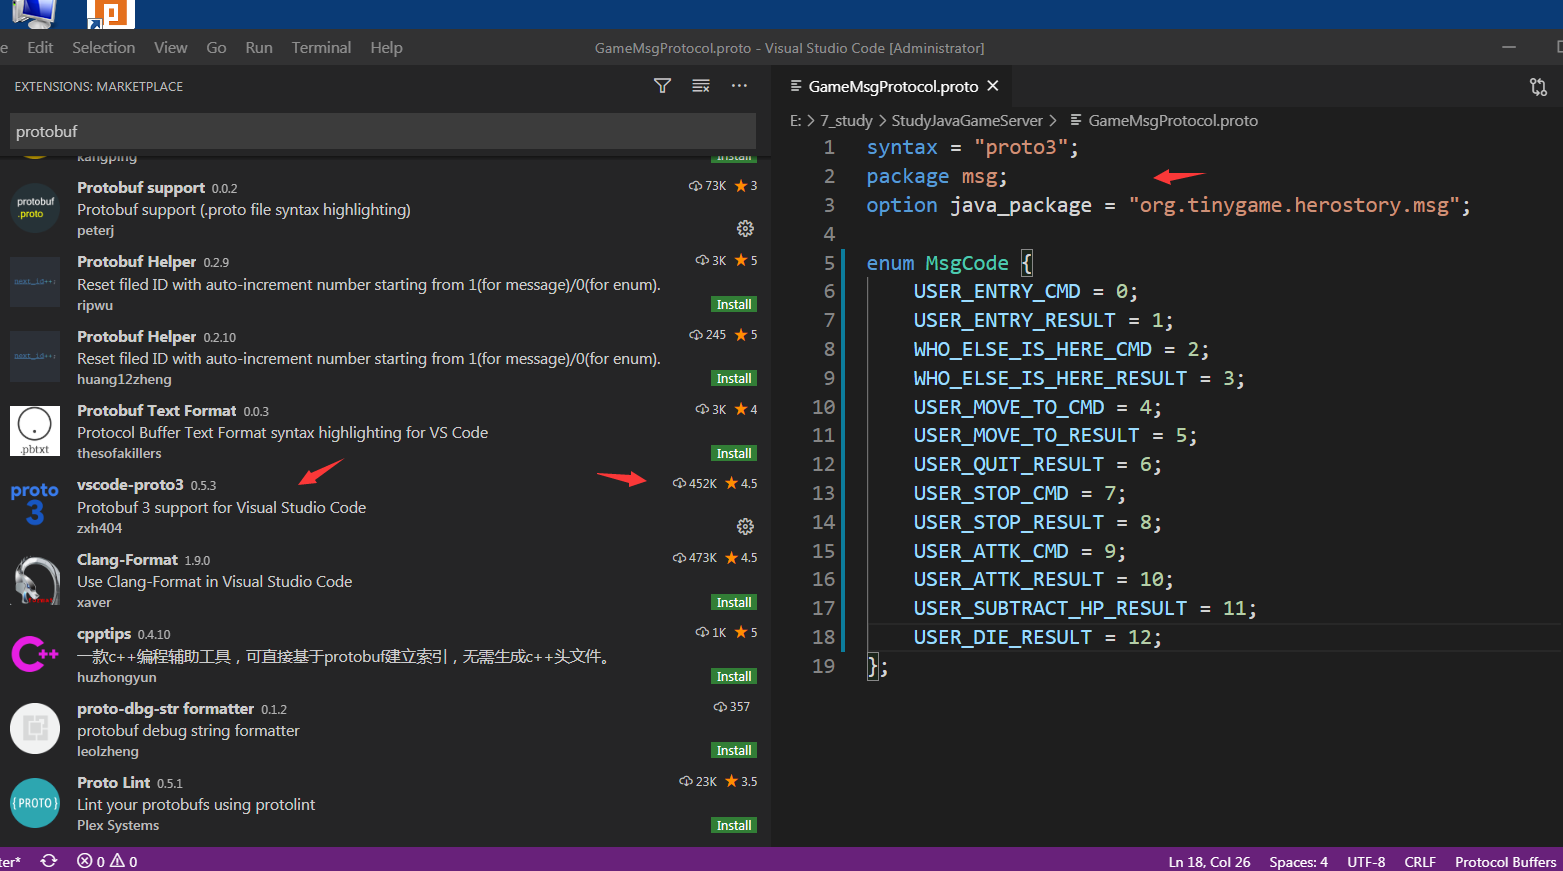Open the gear icon for Protobuf support extension
Screen dimensions: 1563x871
coord(745,228)
